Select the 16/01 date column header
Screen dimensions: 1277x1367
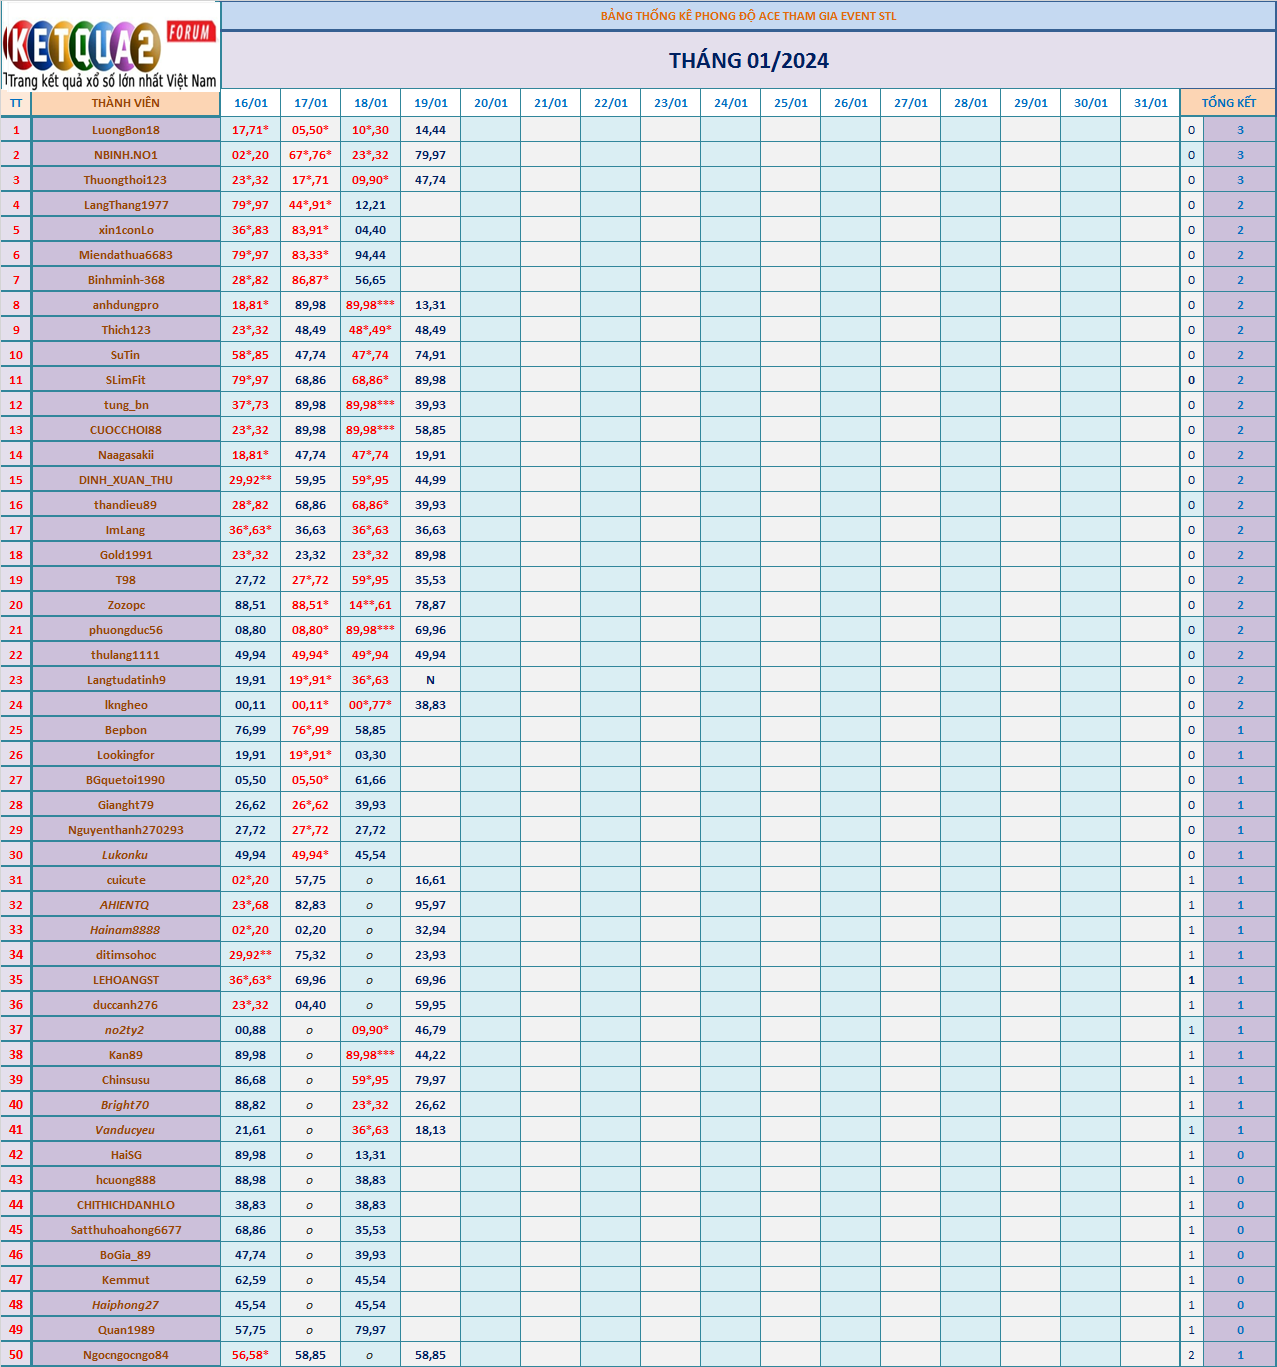click(251, 103)
